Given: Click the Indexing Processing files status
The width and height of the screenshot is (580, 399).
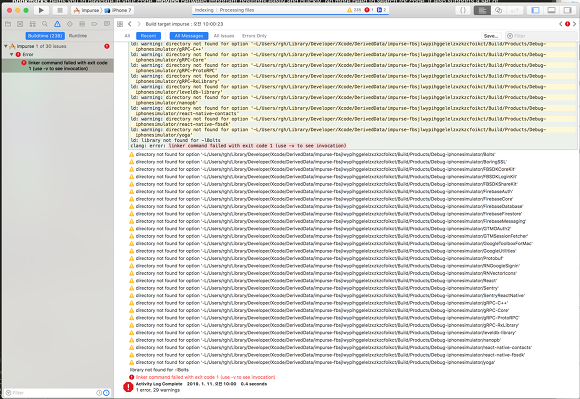Looking at the screenshot, I should (224, 10).
